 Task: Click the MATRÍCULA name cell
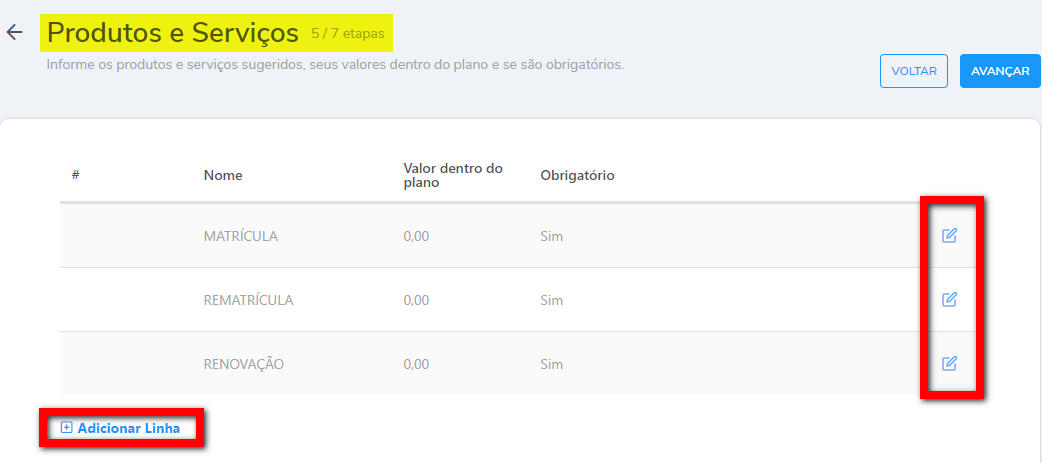tap(240, 237)
